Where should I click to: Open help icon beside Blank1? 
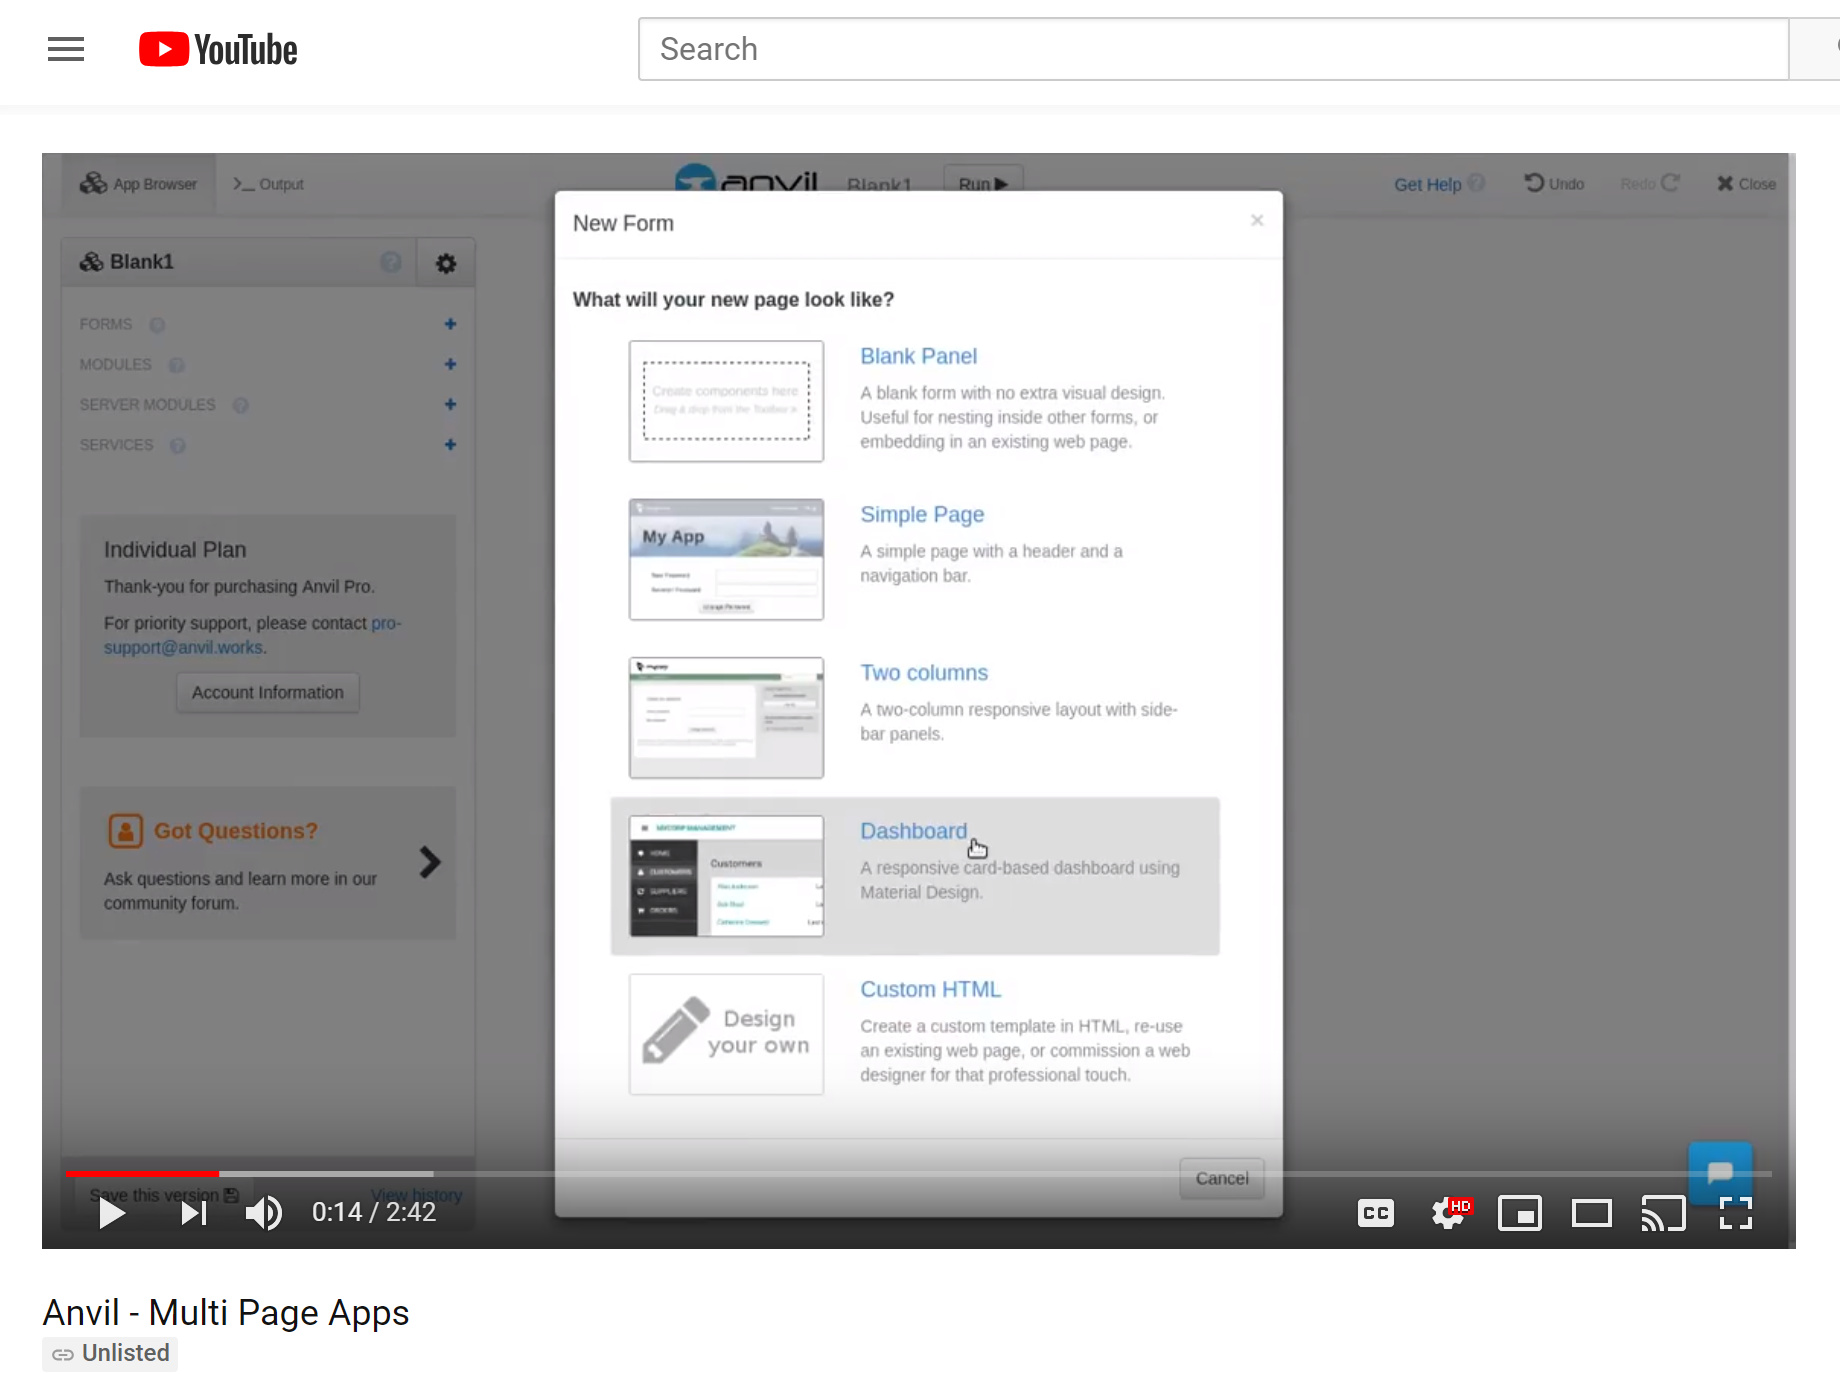coord(391,262)
